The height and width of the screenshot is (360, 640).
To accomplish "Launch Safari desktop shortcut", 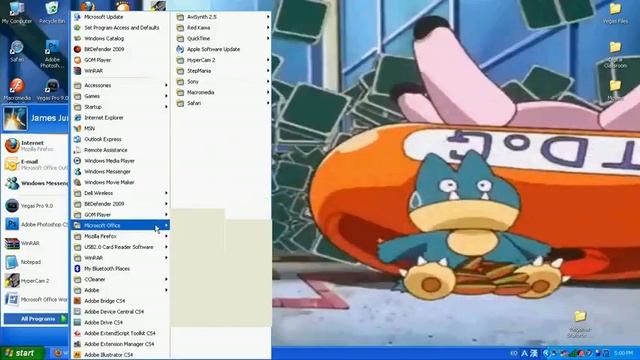I will click(x=17, y=51).
